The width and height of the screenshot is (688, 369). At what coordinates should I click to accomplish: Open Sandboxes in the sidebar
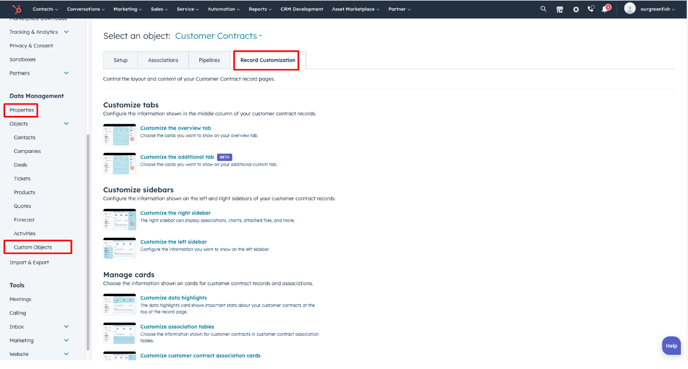[22, 59]
